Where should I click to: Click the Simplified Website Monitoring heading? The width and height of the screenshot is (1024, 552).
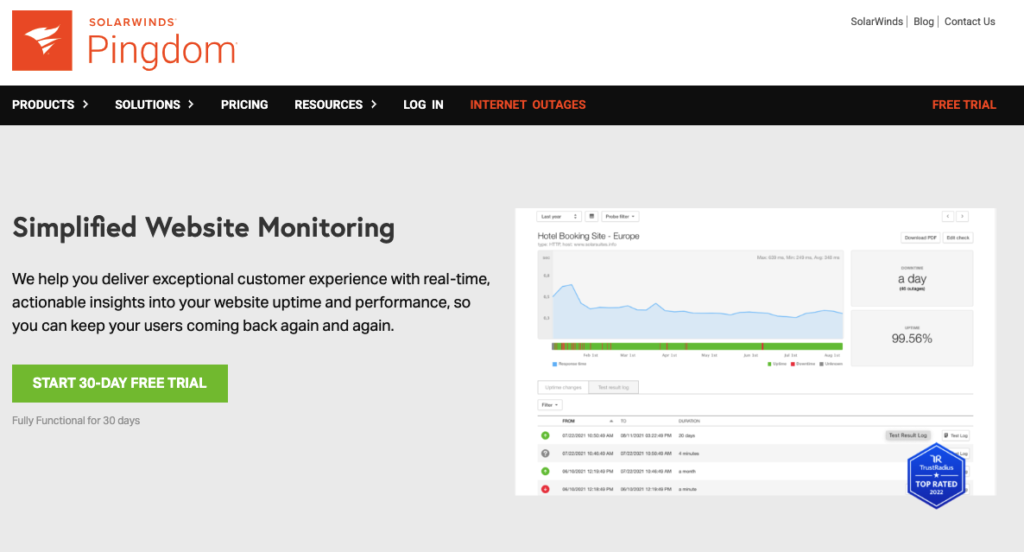[203, 228]
